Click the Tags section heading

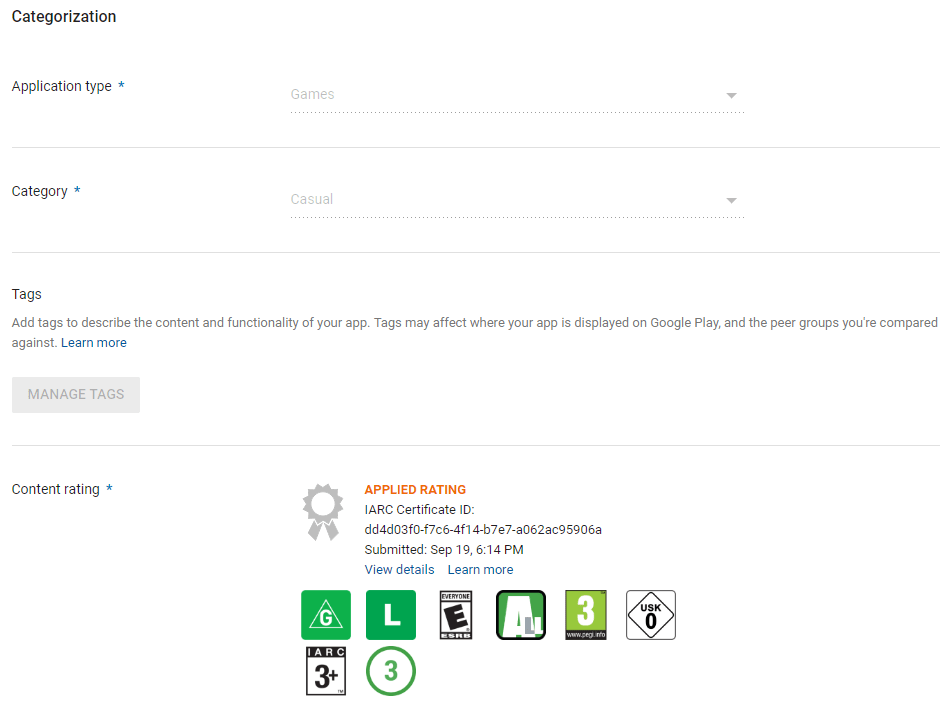(x=26, y=294)
